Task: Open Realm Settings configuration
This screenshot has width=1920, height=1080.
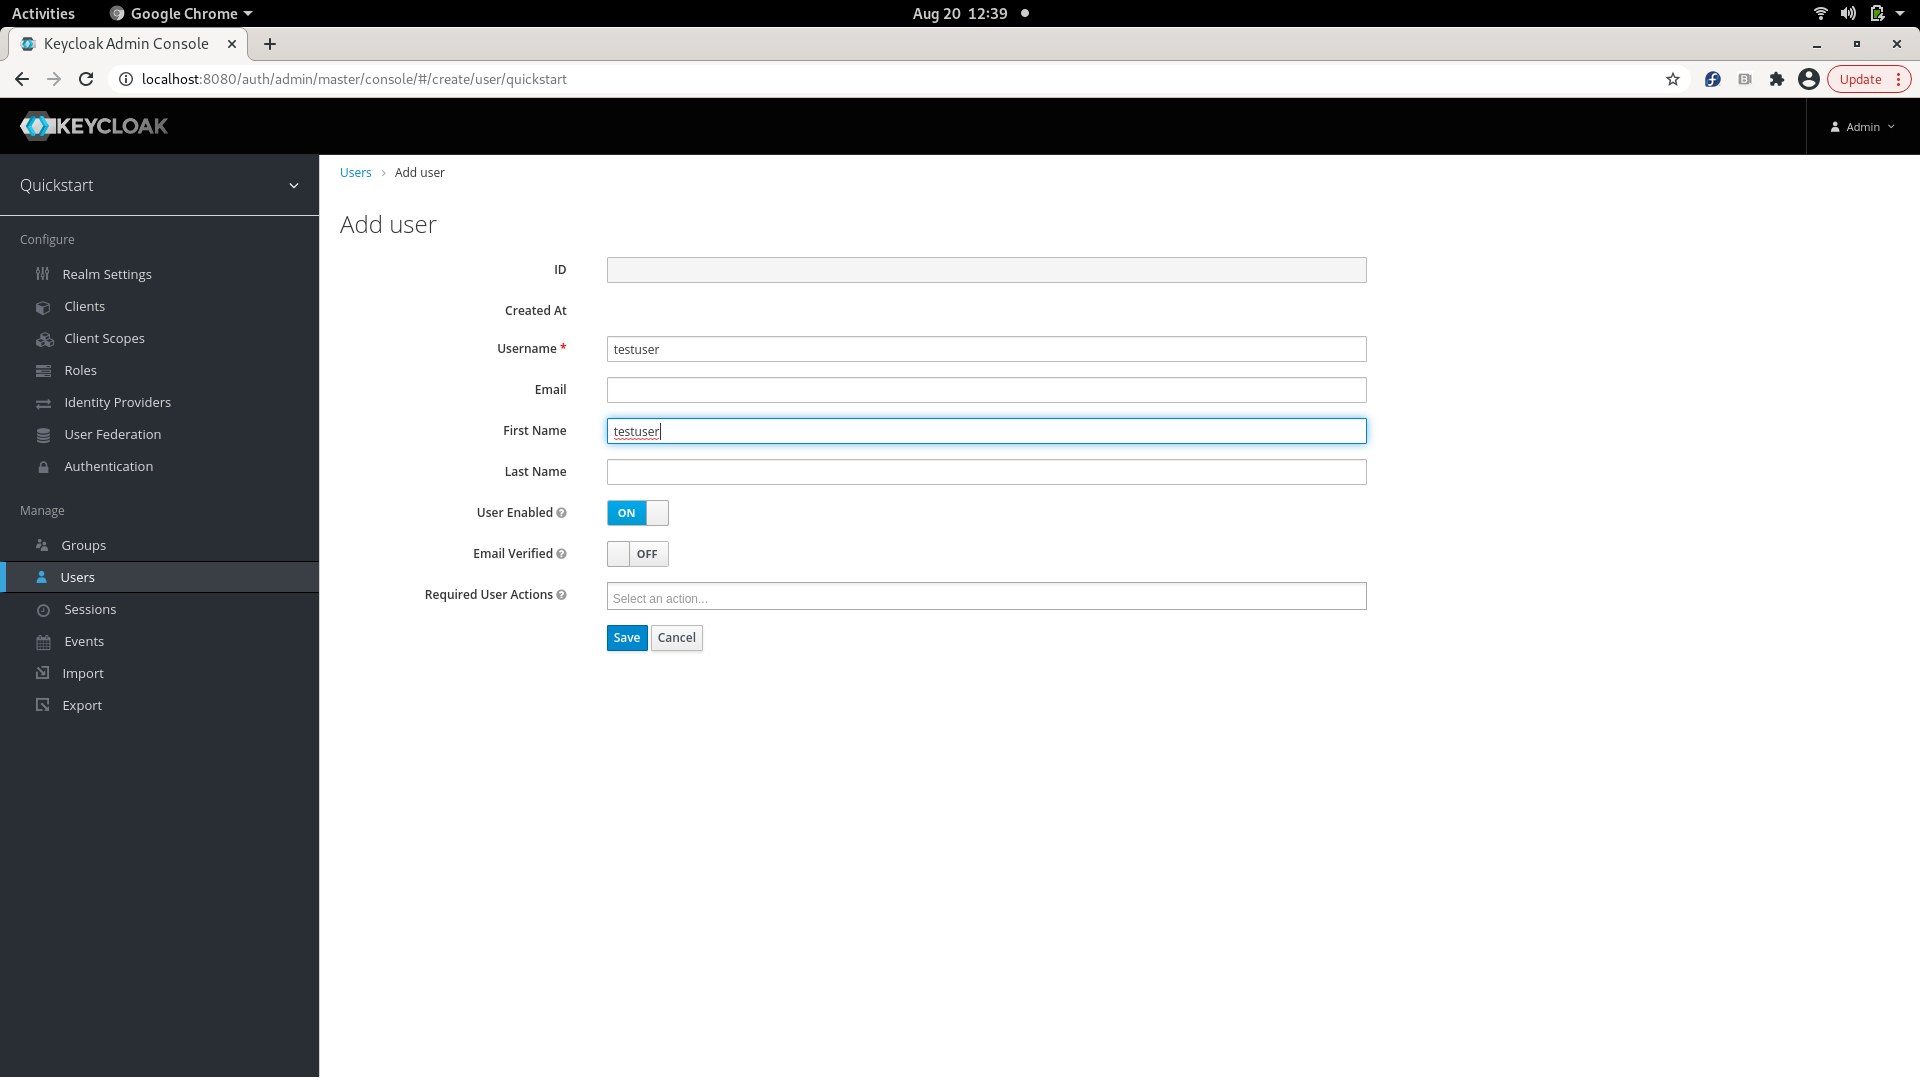Action: [107, 273]
